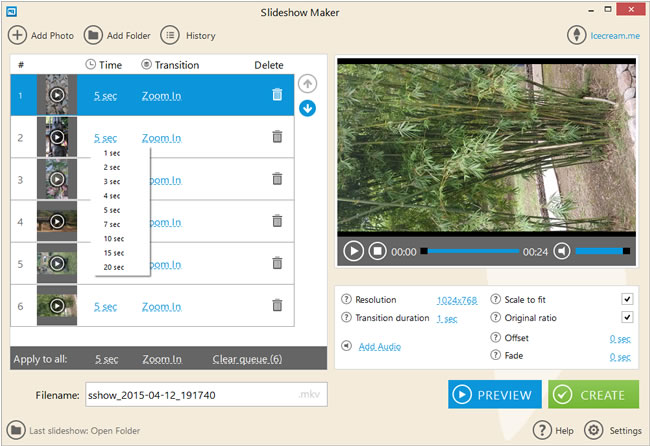The height and width of the screenshot is (446, 650).
Task: Open Settings gear icon
Action: [x=593, y=431]
